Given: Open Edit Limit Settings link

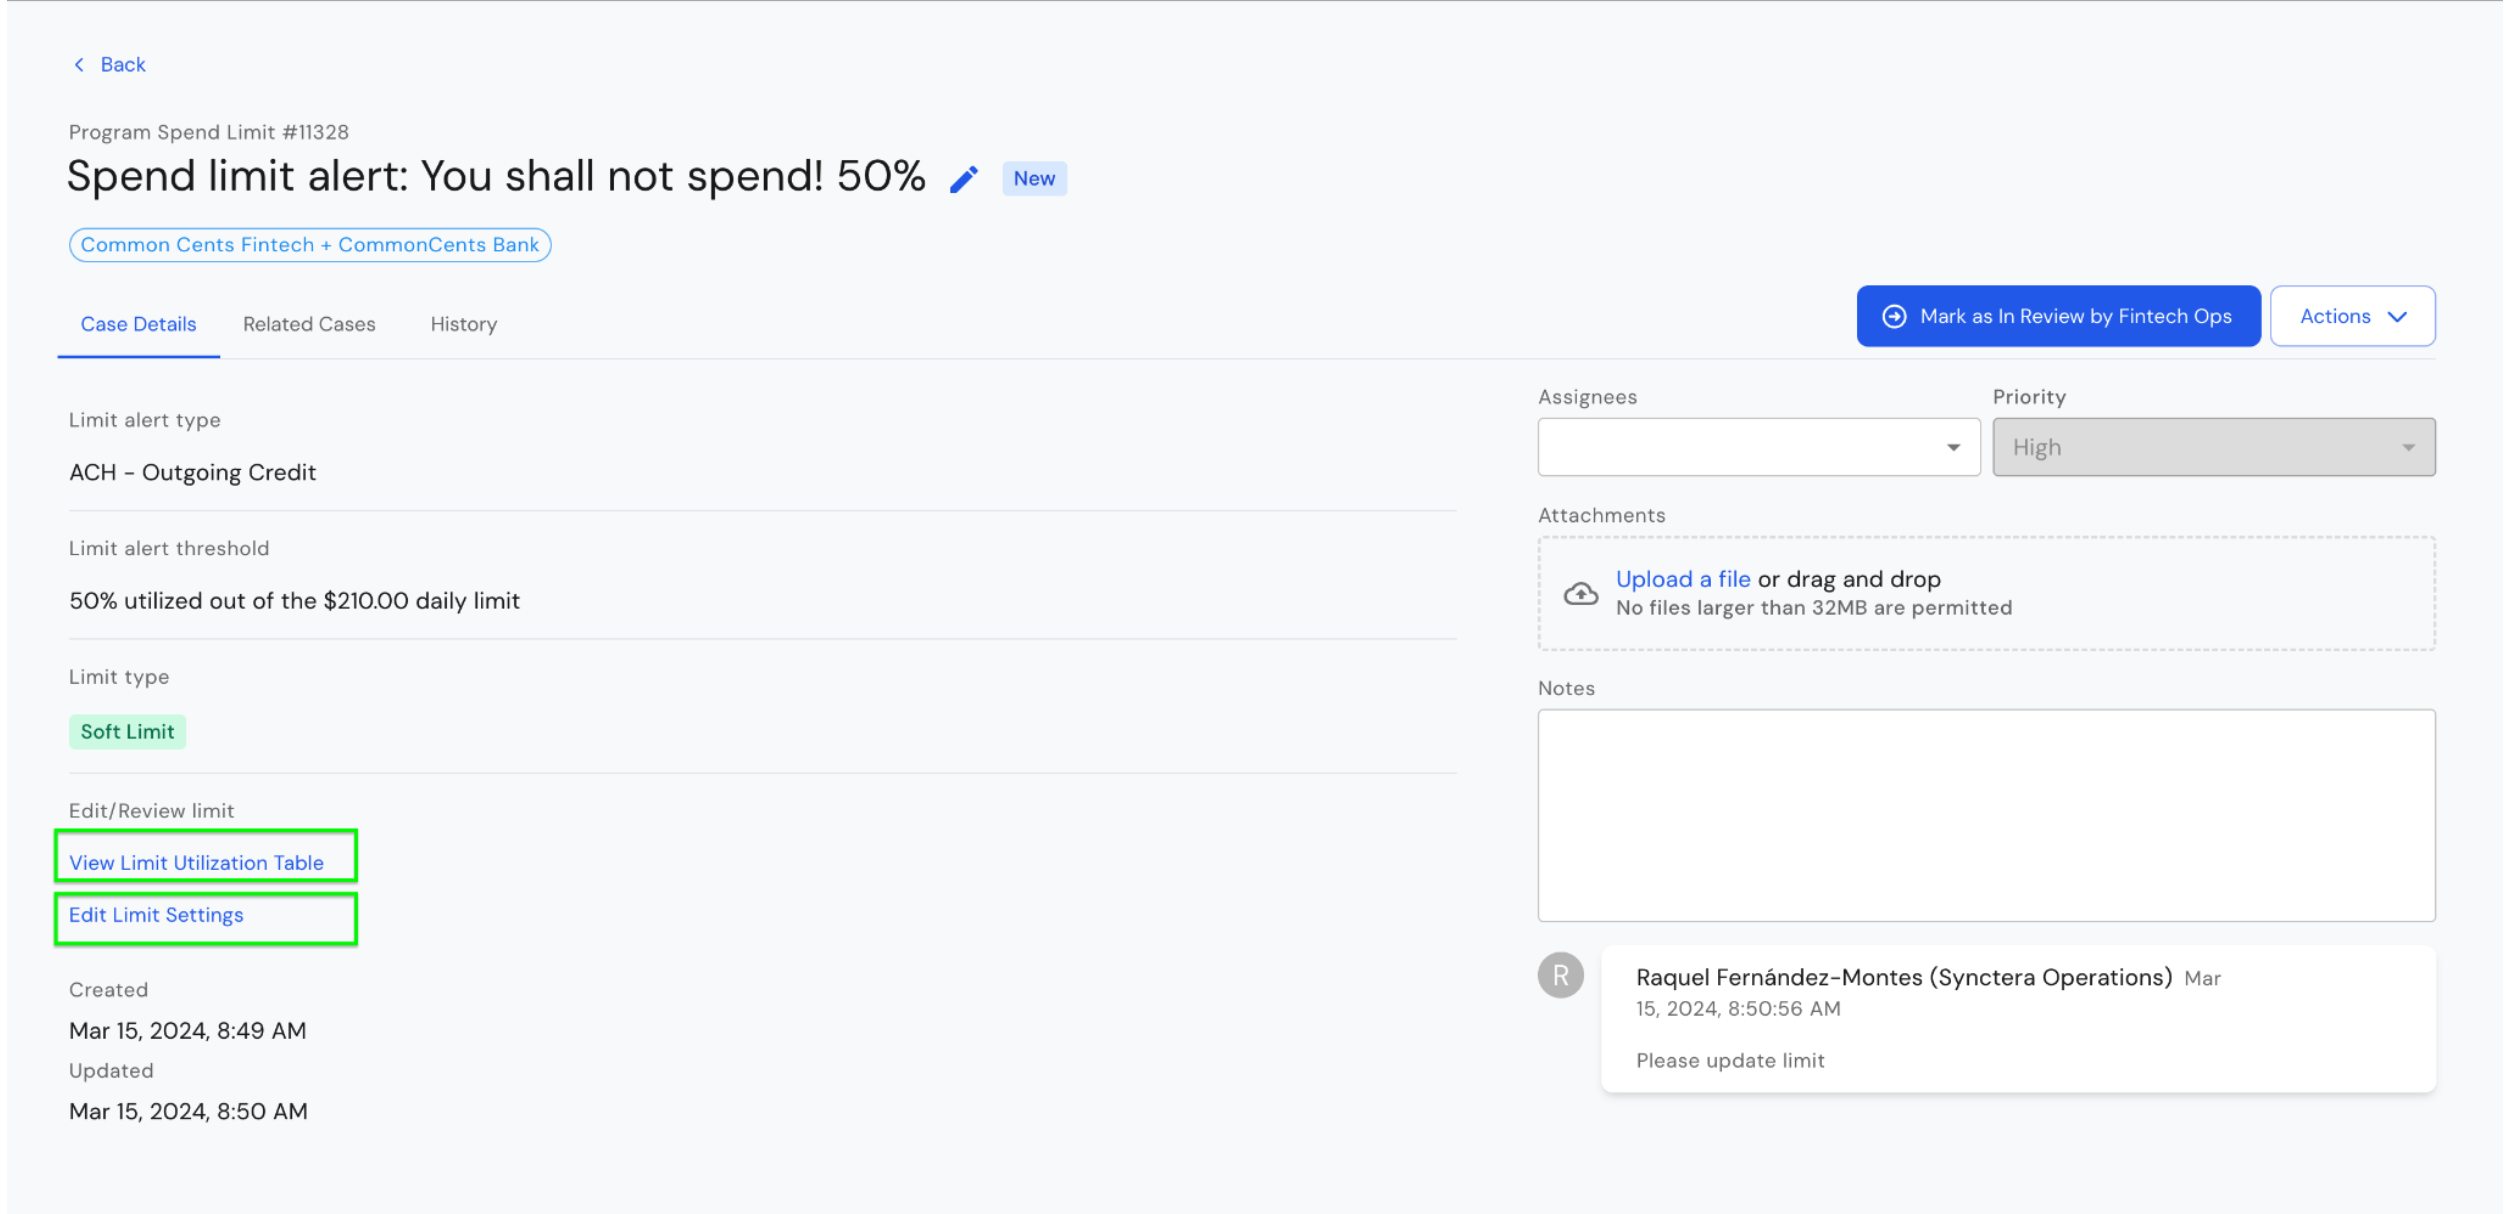Looking at the screenshot, I should (156, 915).
